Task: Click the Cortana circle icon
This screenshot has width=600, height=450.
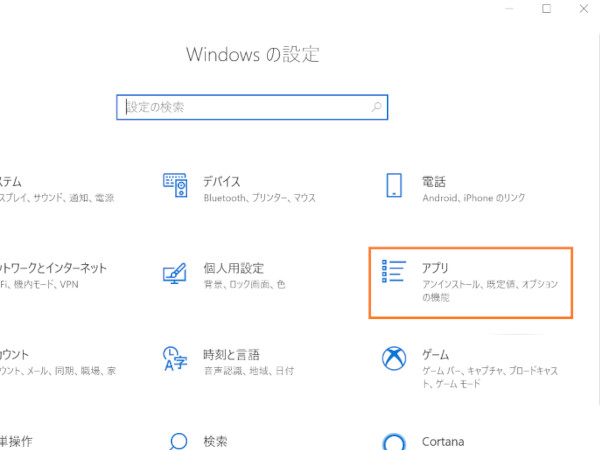Action: [394, 442]
